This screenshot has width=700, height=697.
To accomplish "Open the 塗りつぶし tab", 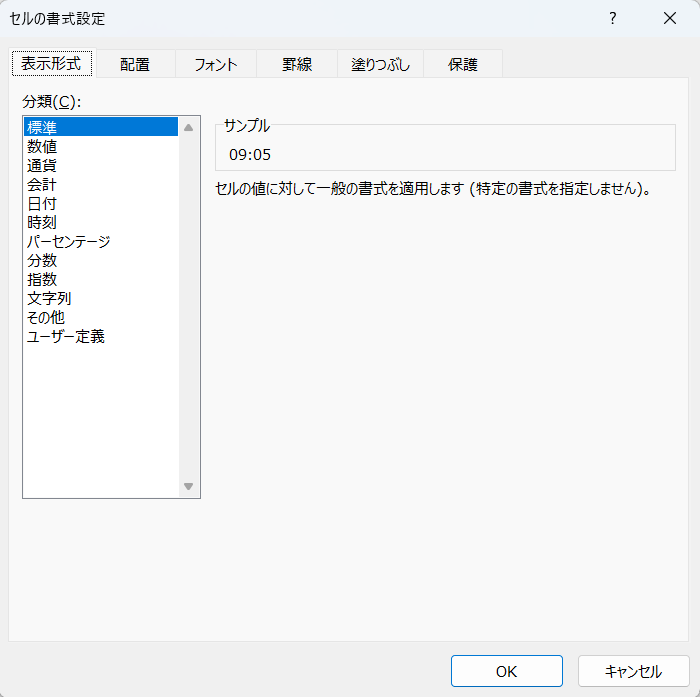I will click(x=380, y=64).
